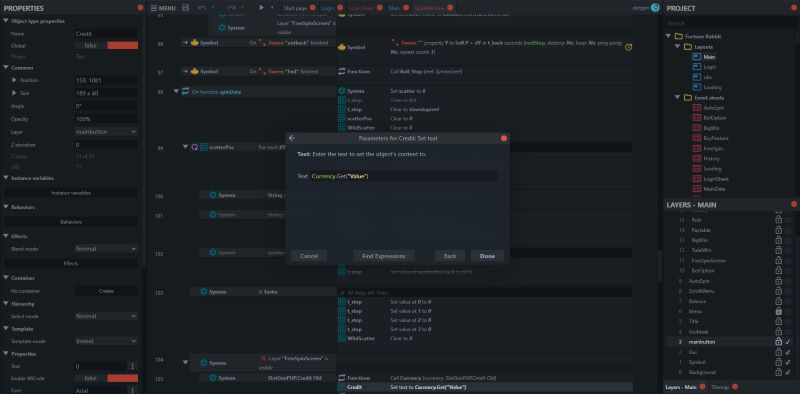The width and height of the screenshot is (800, 394).
Task: Toggle lock on the mainbutton layer
Action: [x=778, y=342]
